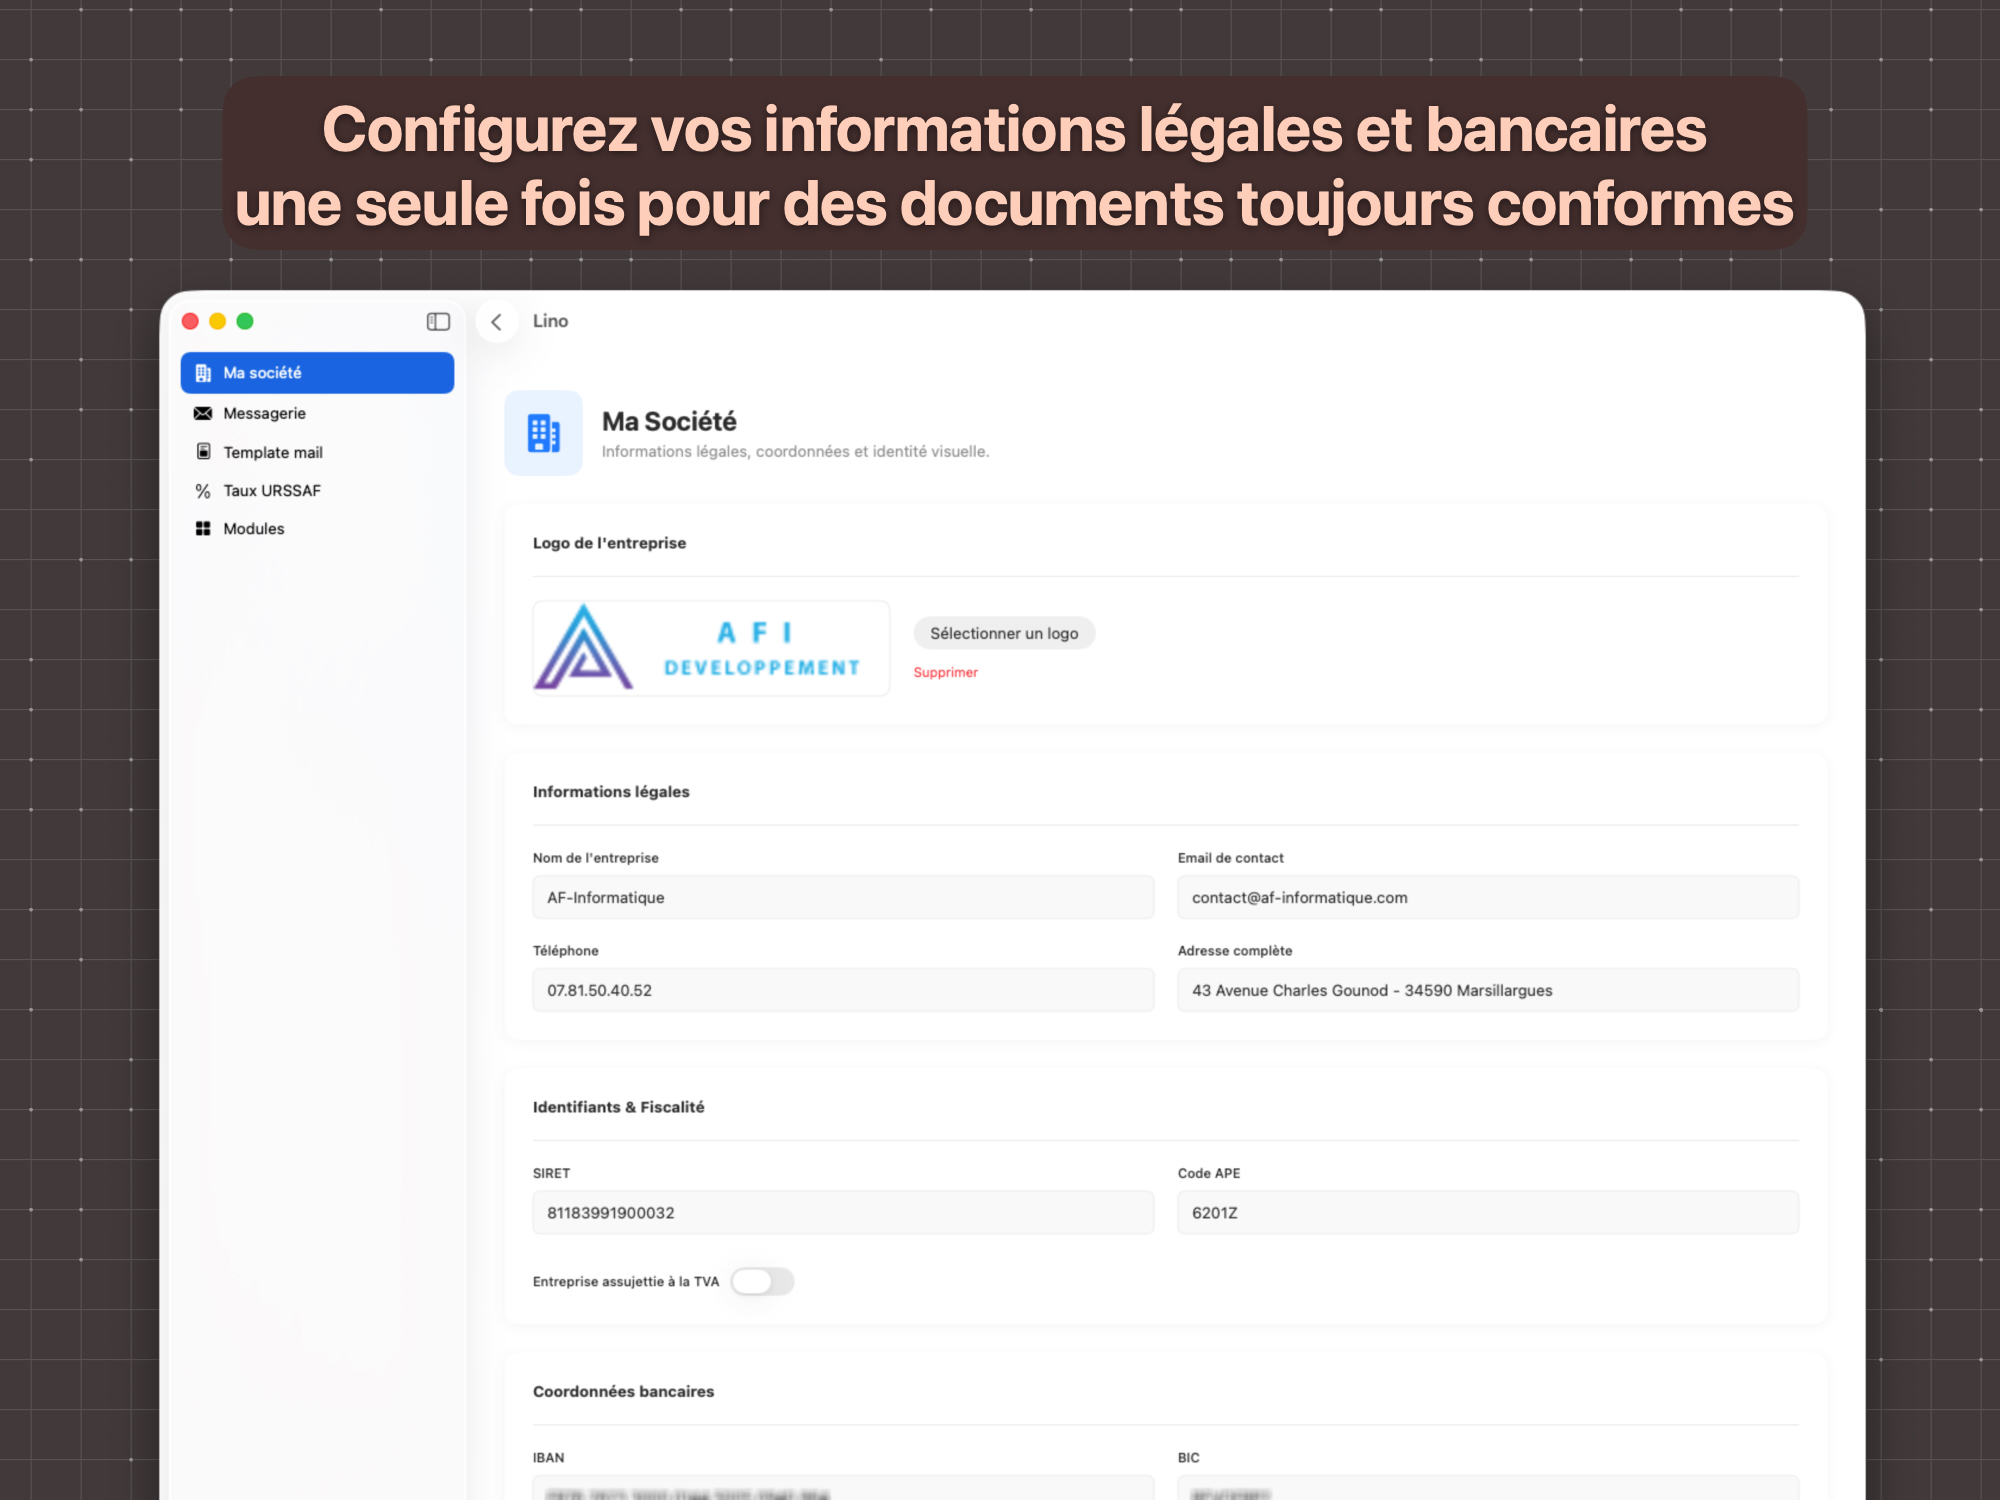
Task: Focus the SIRET field
Action: [843, 1212]
